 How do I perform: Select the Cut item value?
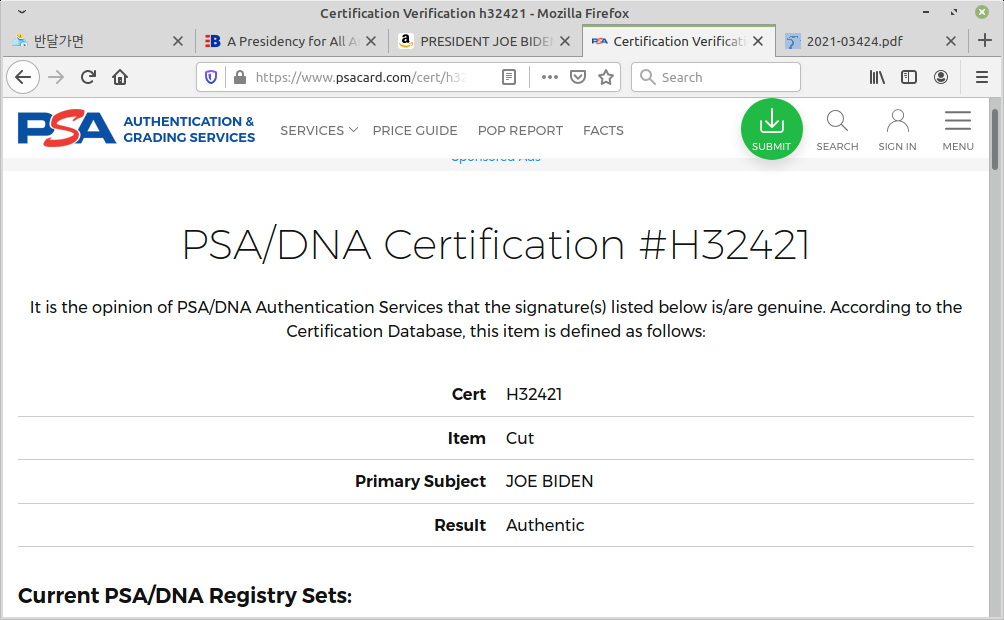(520, 438)
